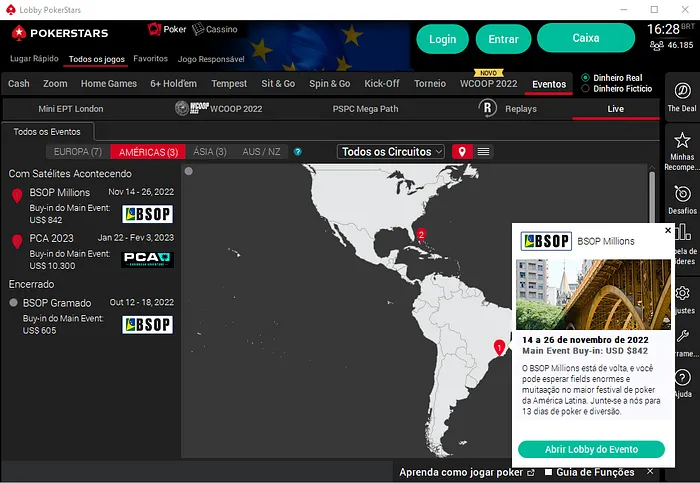
Task: Open the leaderboard bars icon in sidebar
Action: coord(683,232)
